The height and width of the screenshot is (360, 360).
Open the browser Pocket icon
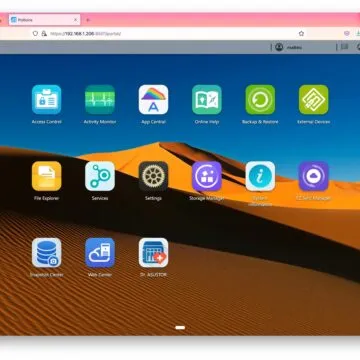pyautogui.click(x=346, y=33)
